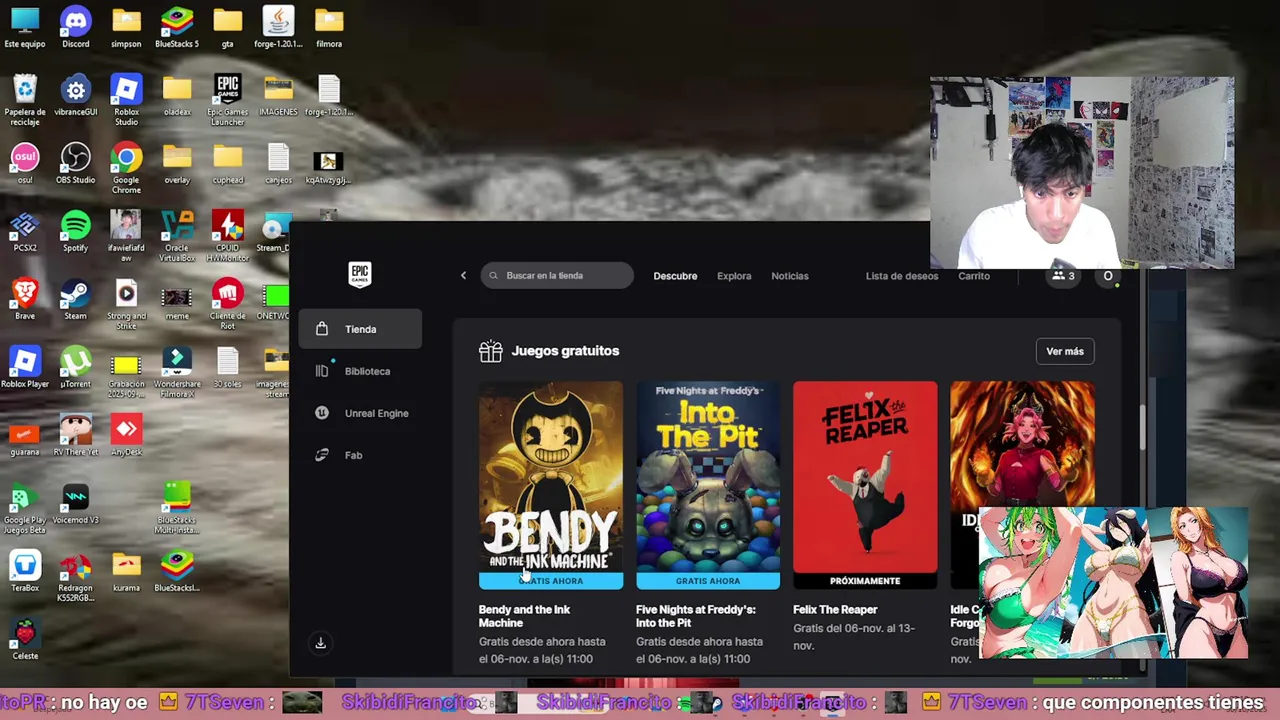Open the filmora folder on the desktop
Screen dimensions: 1280x720
[x=329, y=27]
